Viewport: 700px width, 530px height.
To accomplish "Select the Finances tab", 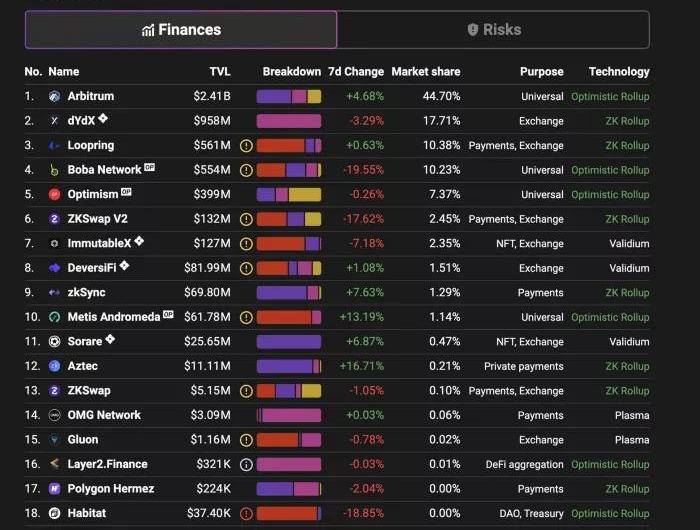I will (181, 30).
